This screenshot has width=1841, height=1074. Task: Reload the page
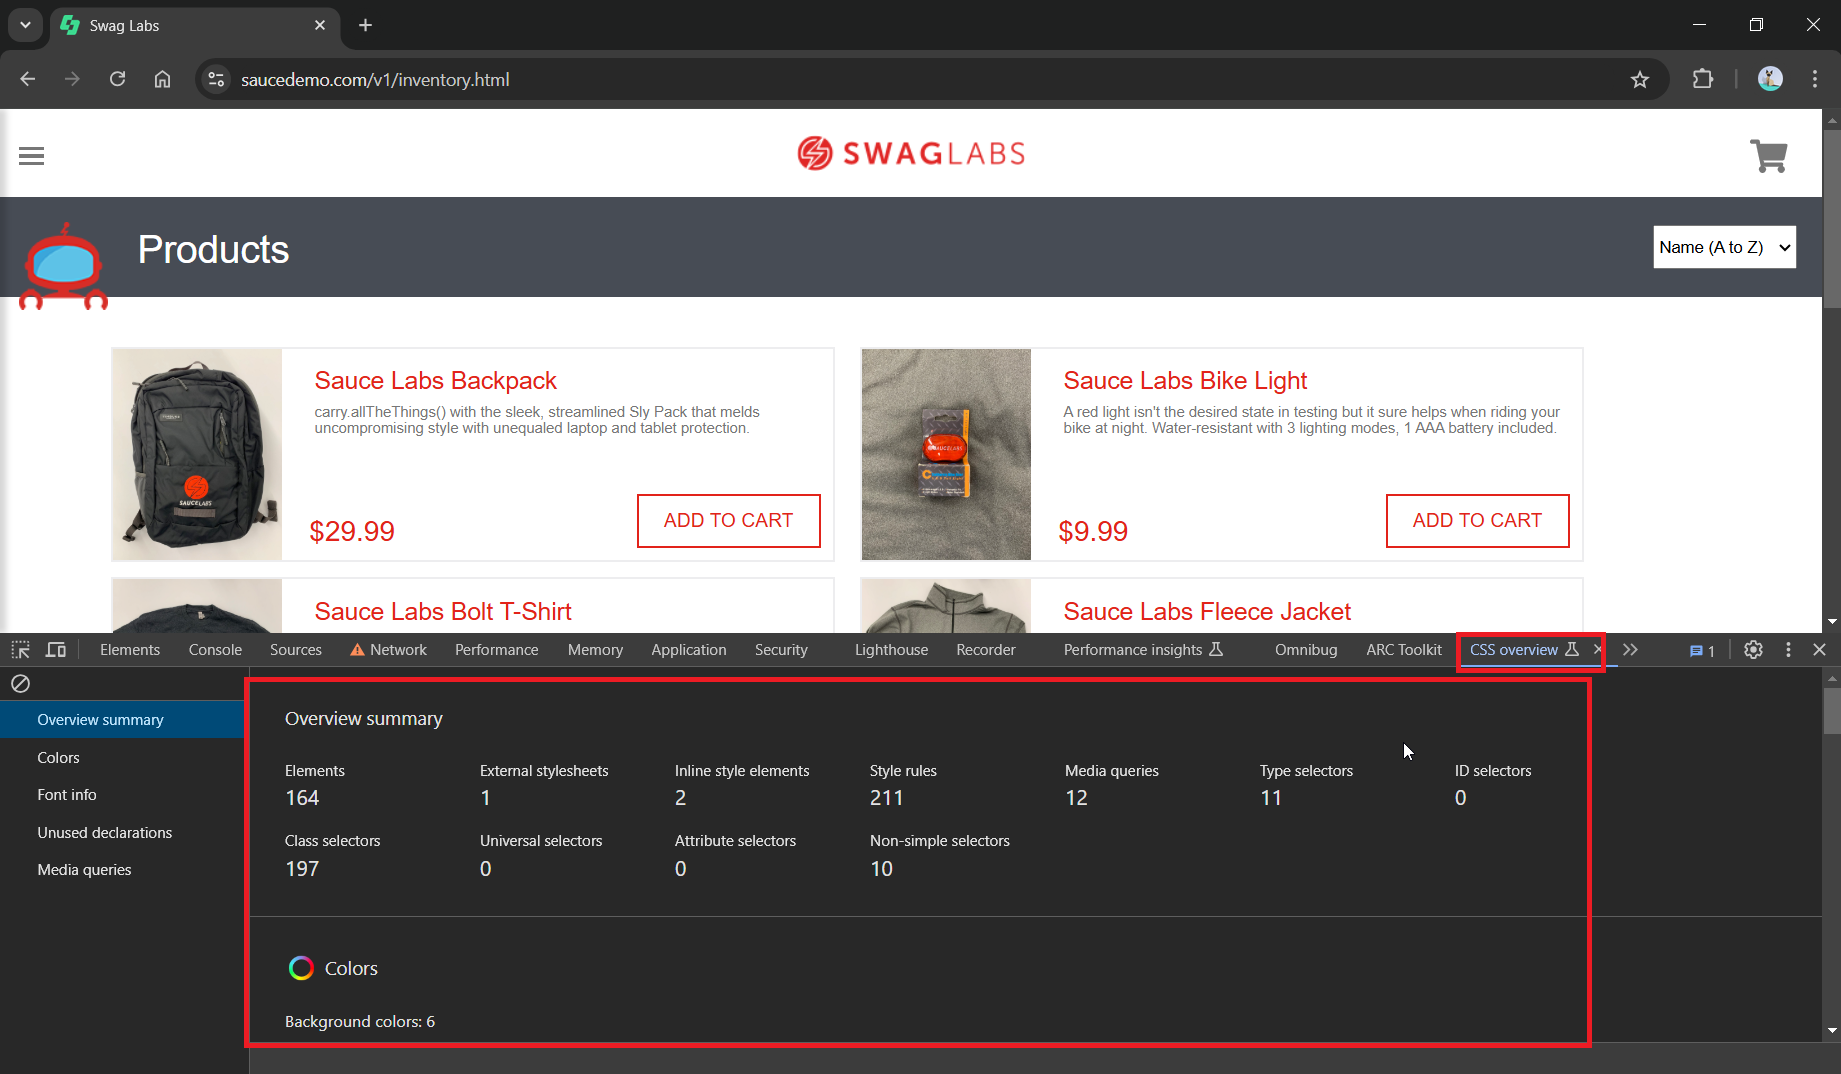(x=118, y=80)
